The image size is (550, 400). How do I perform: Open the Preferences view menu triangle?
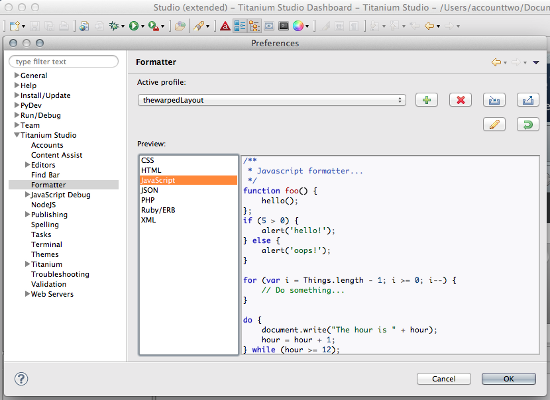click(x=536, y=62)
